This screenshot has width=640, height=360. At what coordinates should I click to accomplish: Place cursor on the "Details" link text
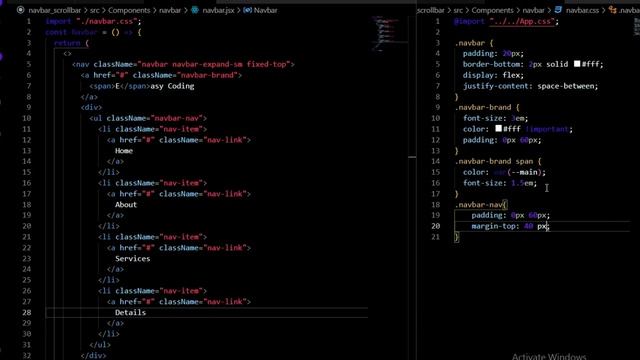[x=130, y=312]
